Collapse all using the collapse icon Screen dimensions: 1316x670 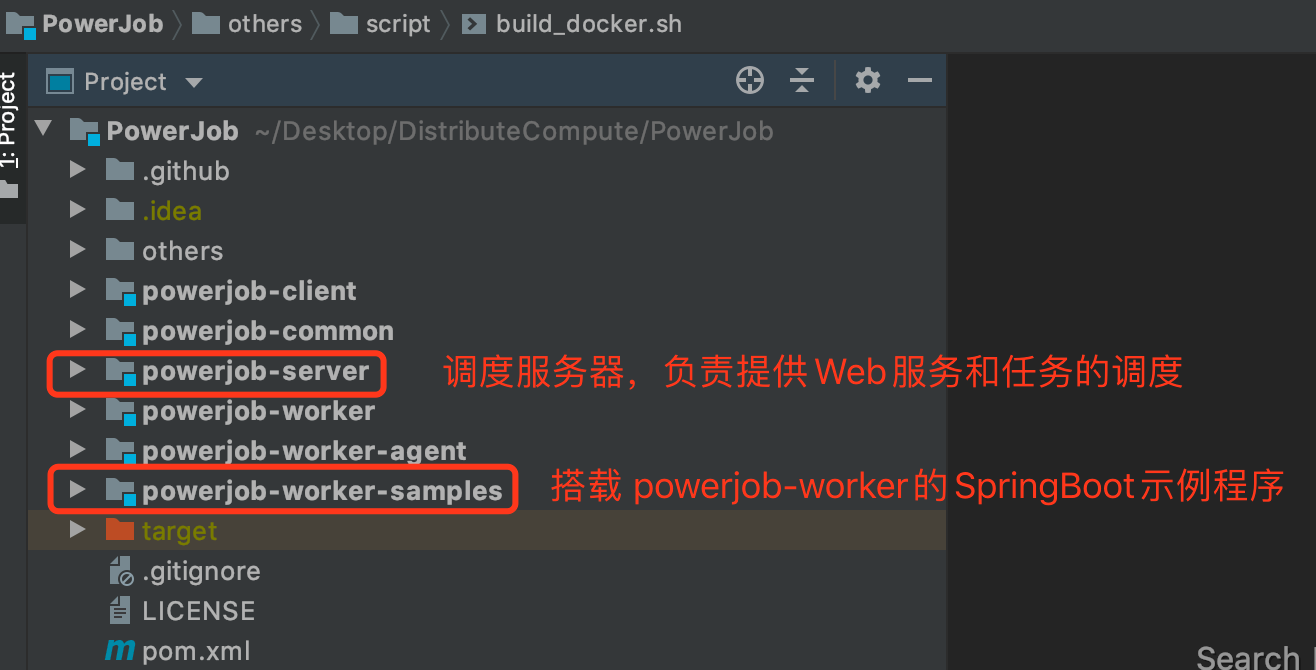[x=802, y=81]
